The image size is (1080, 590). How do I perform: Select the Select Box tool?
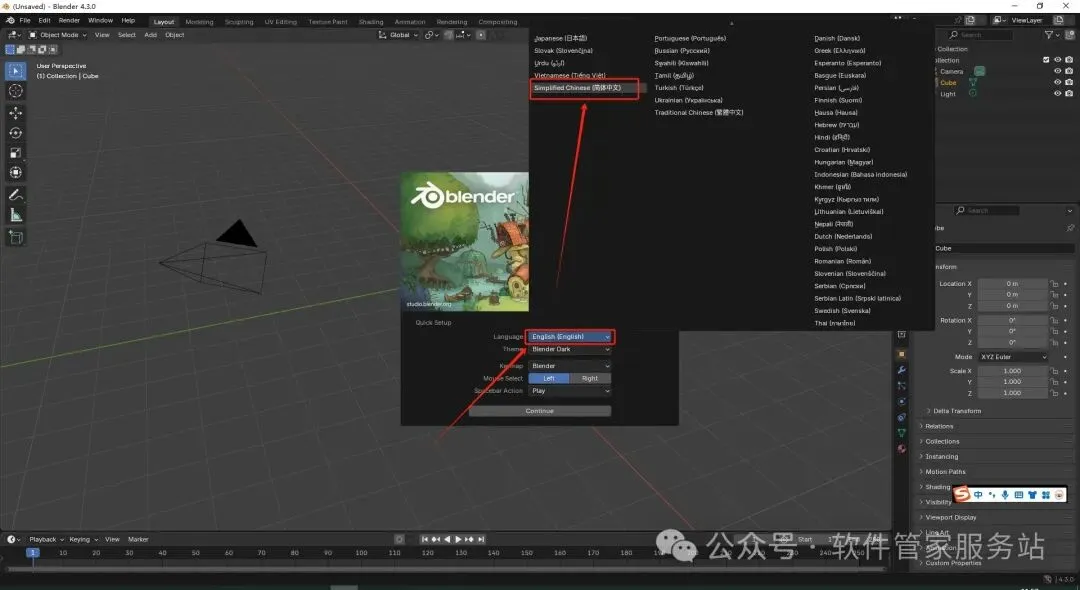point(15,71)
